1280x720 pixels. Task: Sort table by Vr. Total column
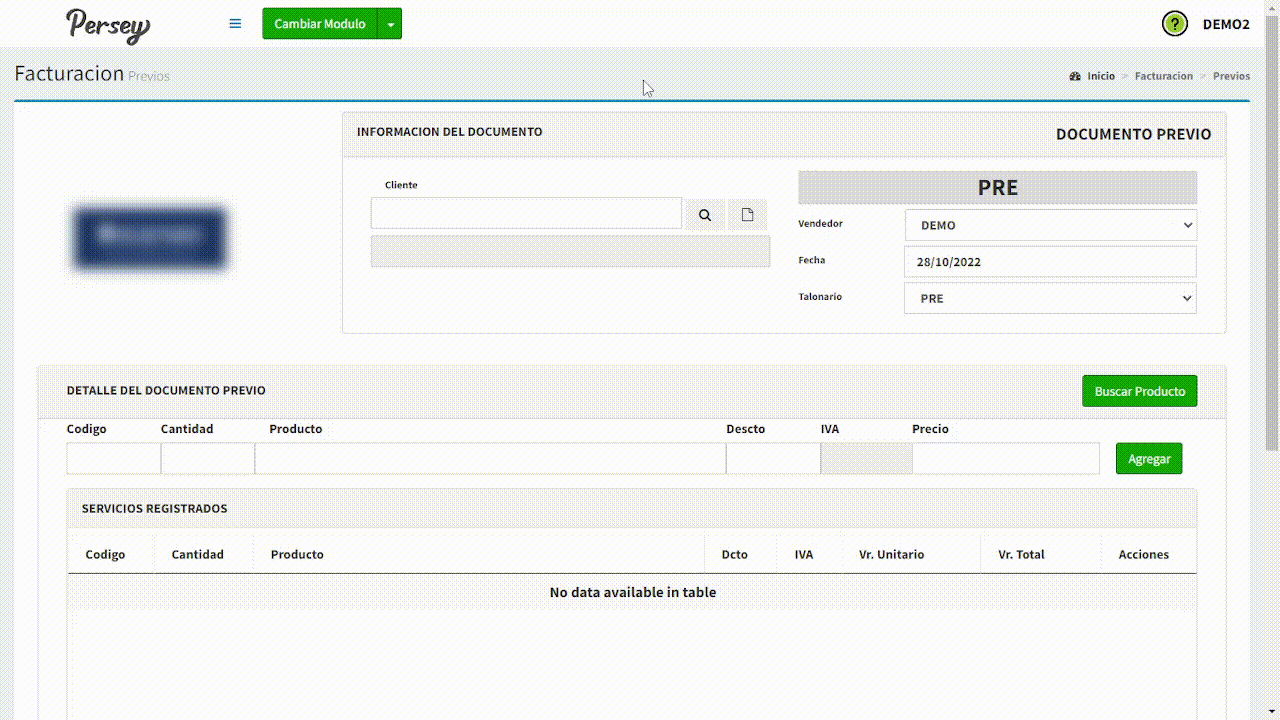click(1021, 554)
